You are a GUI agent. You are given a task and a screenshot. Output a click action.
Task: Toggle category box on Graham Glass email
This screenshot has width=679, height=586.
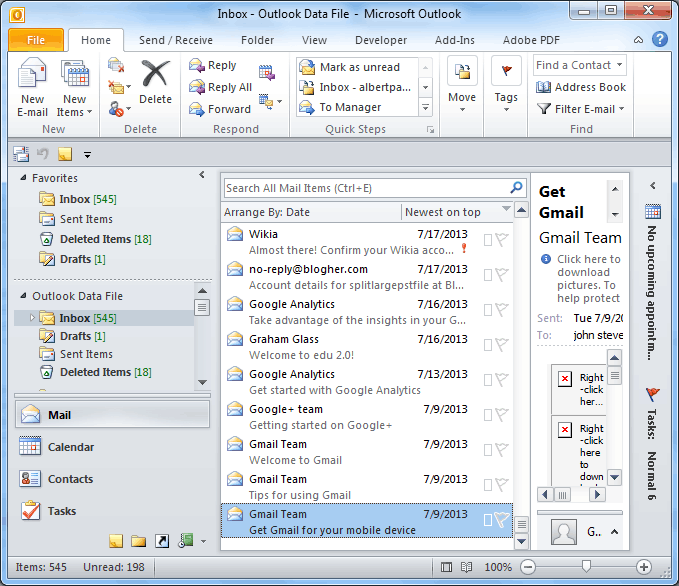[488, 345]
